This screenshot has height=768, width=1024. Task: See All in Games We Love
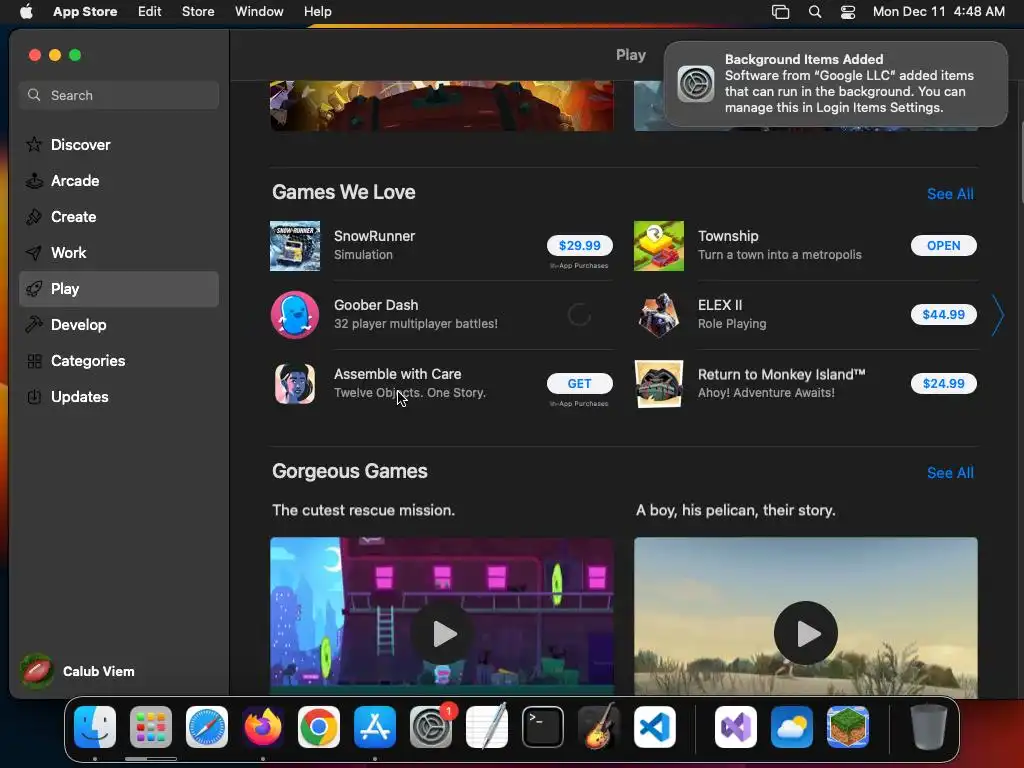coord(950,194)
